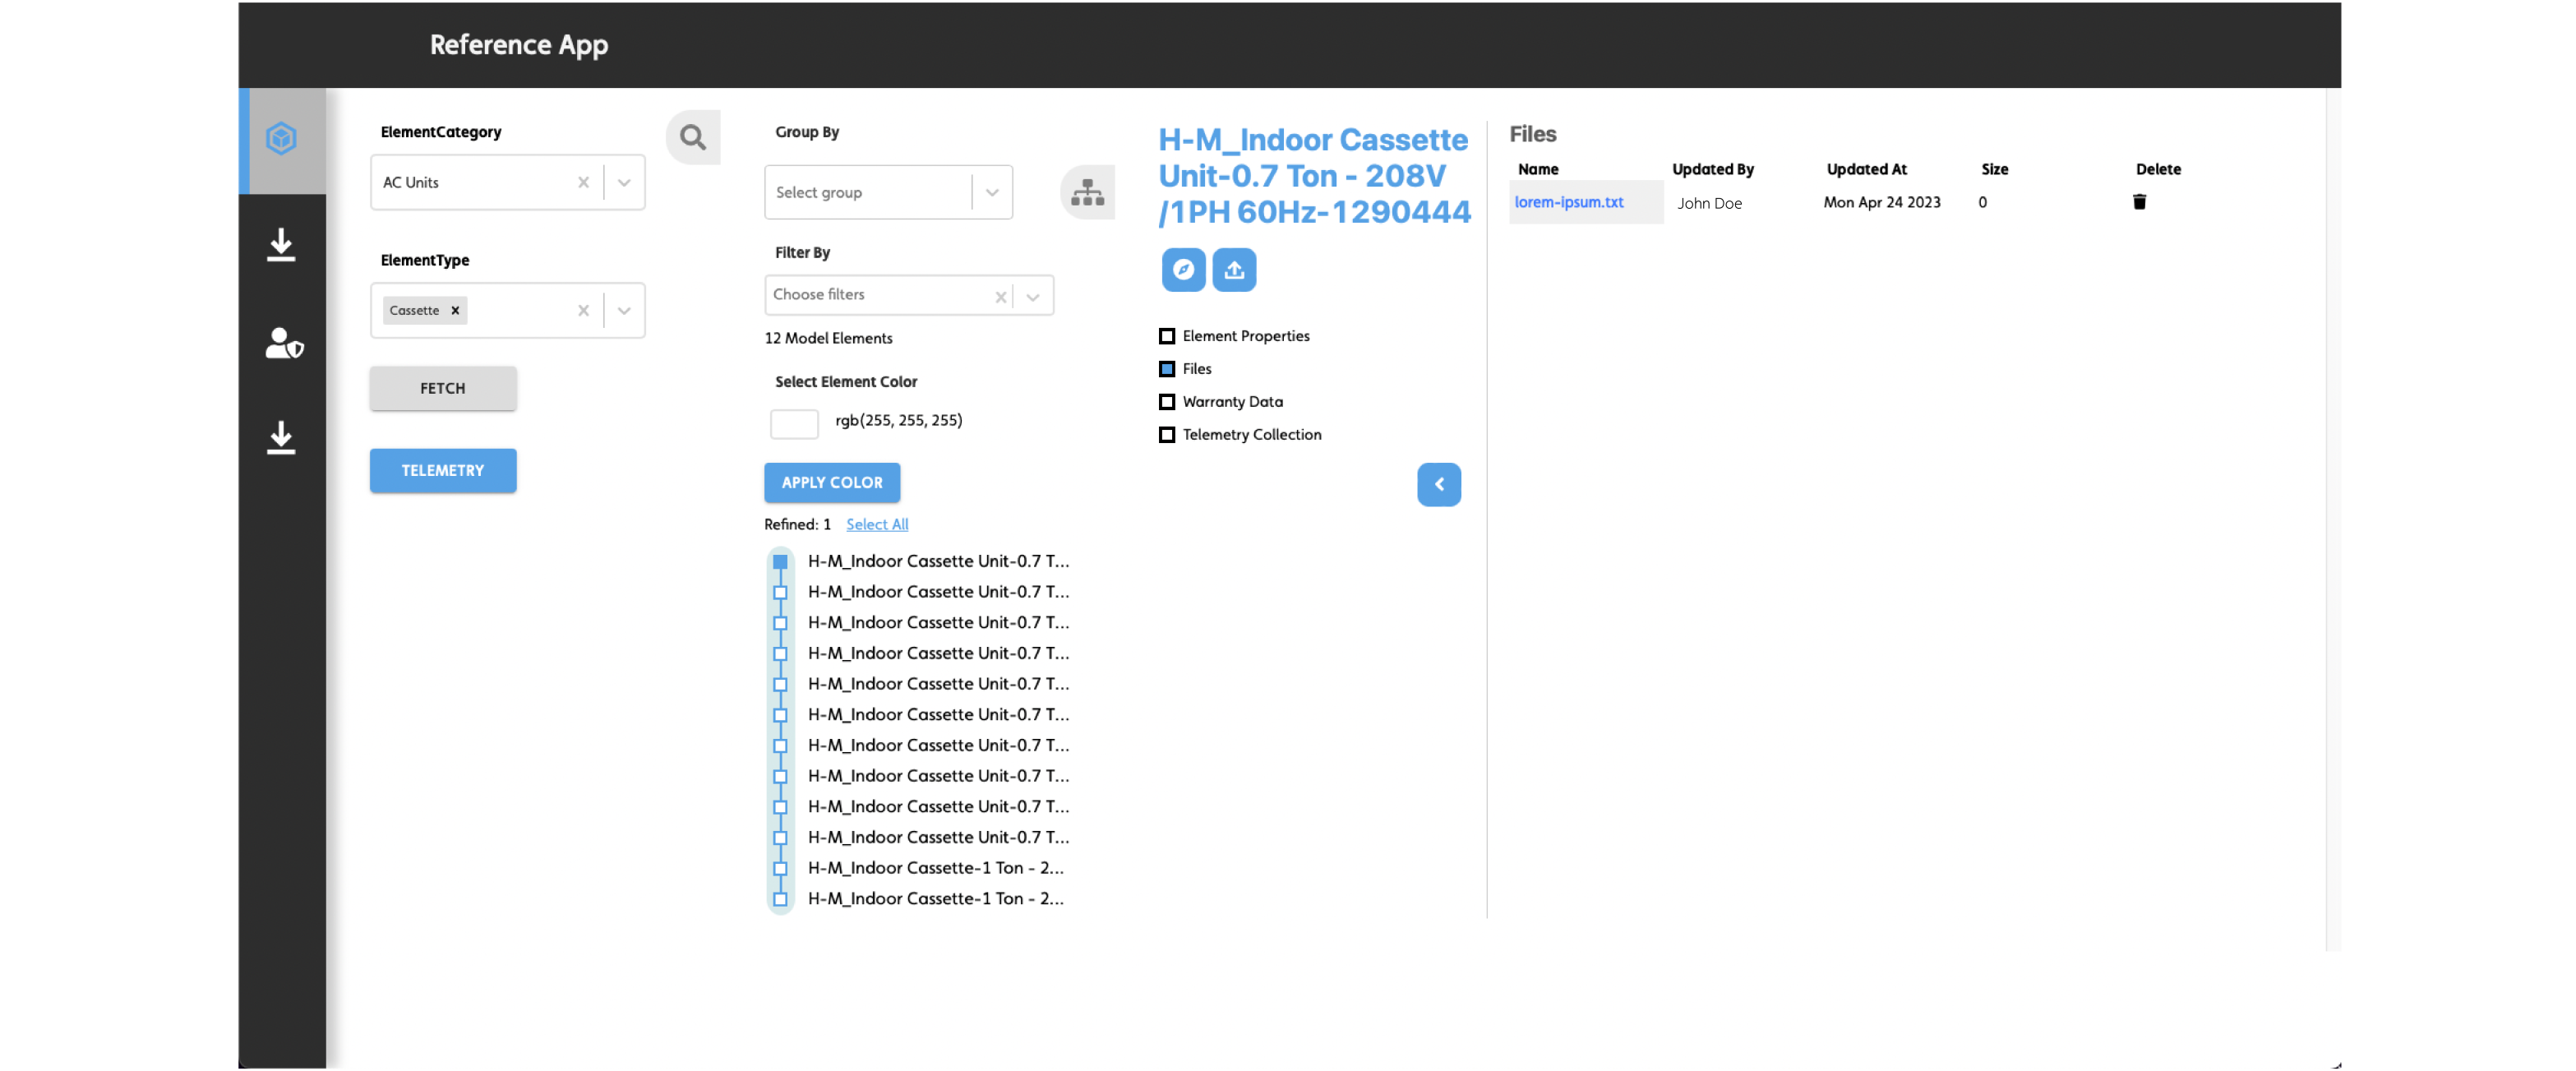Screen dimensions: 2576x1071
Task: Remove the Cassette tag from ElementType
Action: click(x=455, y=311)
